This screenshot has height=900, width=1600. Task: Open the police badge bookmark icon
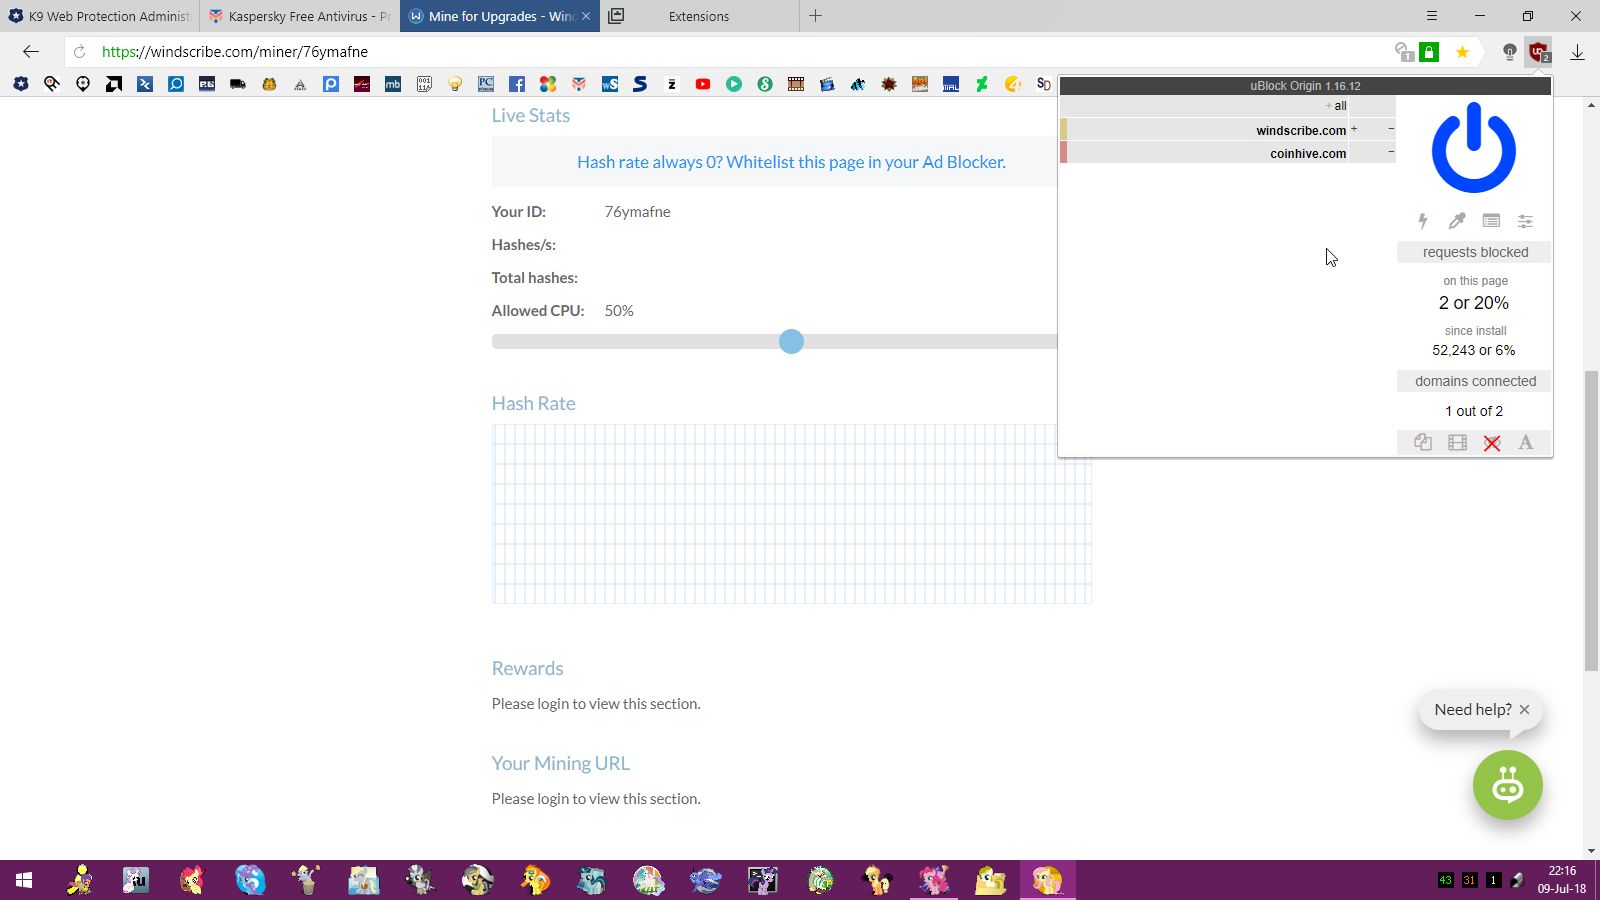pyautogui.click(x=20, y=84)
